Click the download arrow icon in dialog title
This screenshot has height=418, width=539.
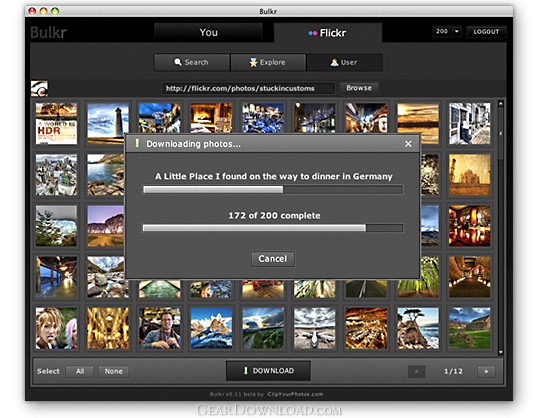137,143
